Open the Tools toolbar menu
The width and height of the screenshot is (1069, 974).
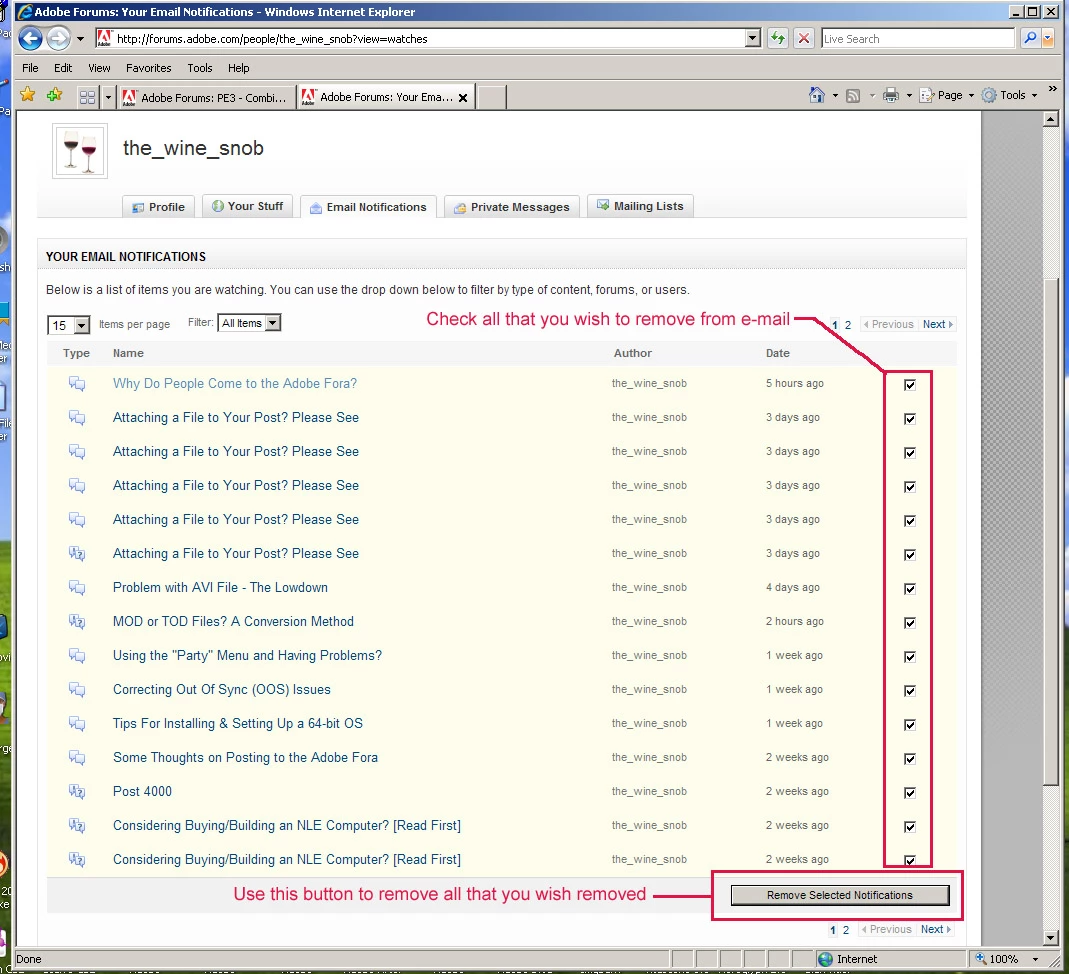tap(1010, 95)
